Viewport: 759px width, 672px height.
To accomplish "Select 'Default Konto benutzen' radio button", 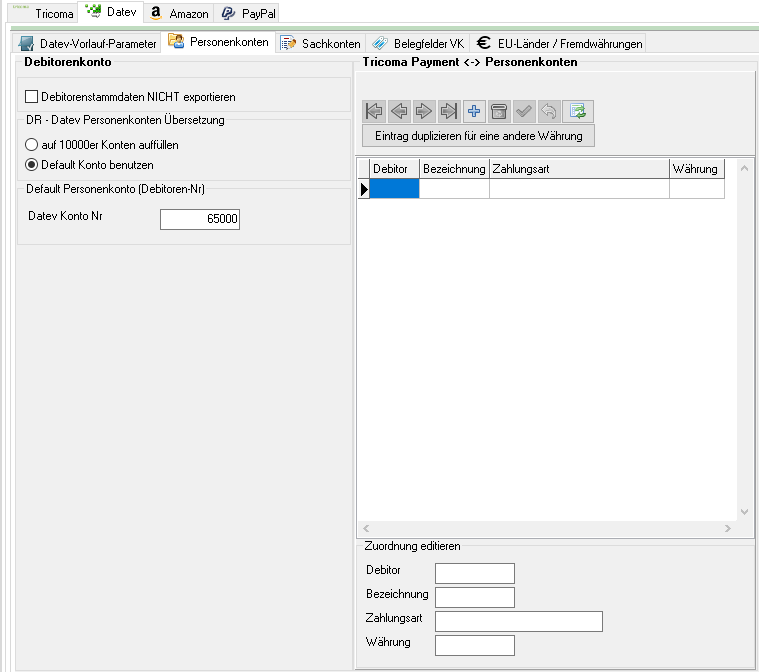I will [x=31, y=164].
